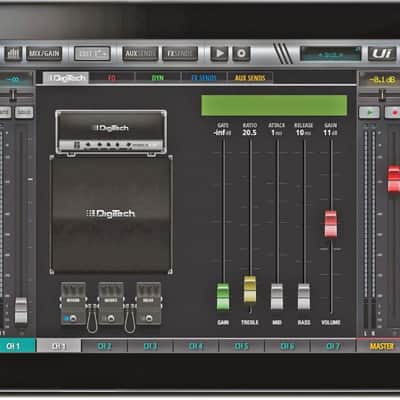The height and width of the screenshot is (400, 400).
Task: Click the teal CH 1 strip label
Action: tap(17, 346)
